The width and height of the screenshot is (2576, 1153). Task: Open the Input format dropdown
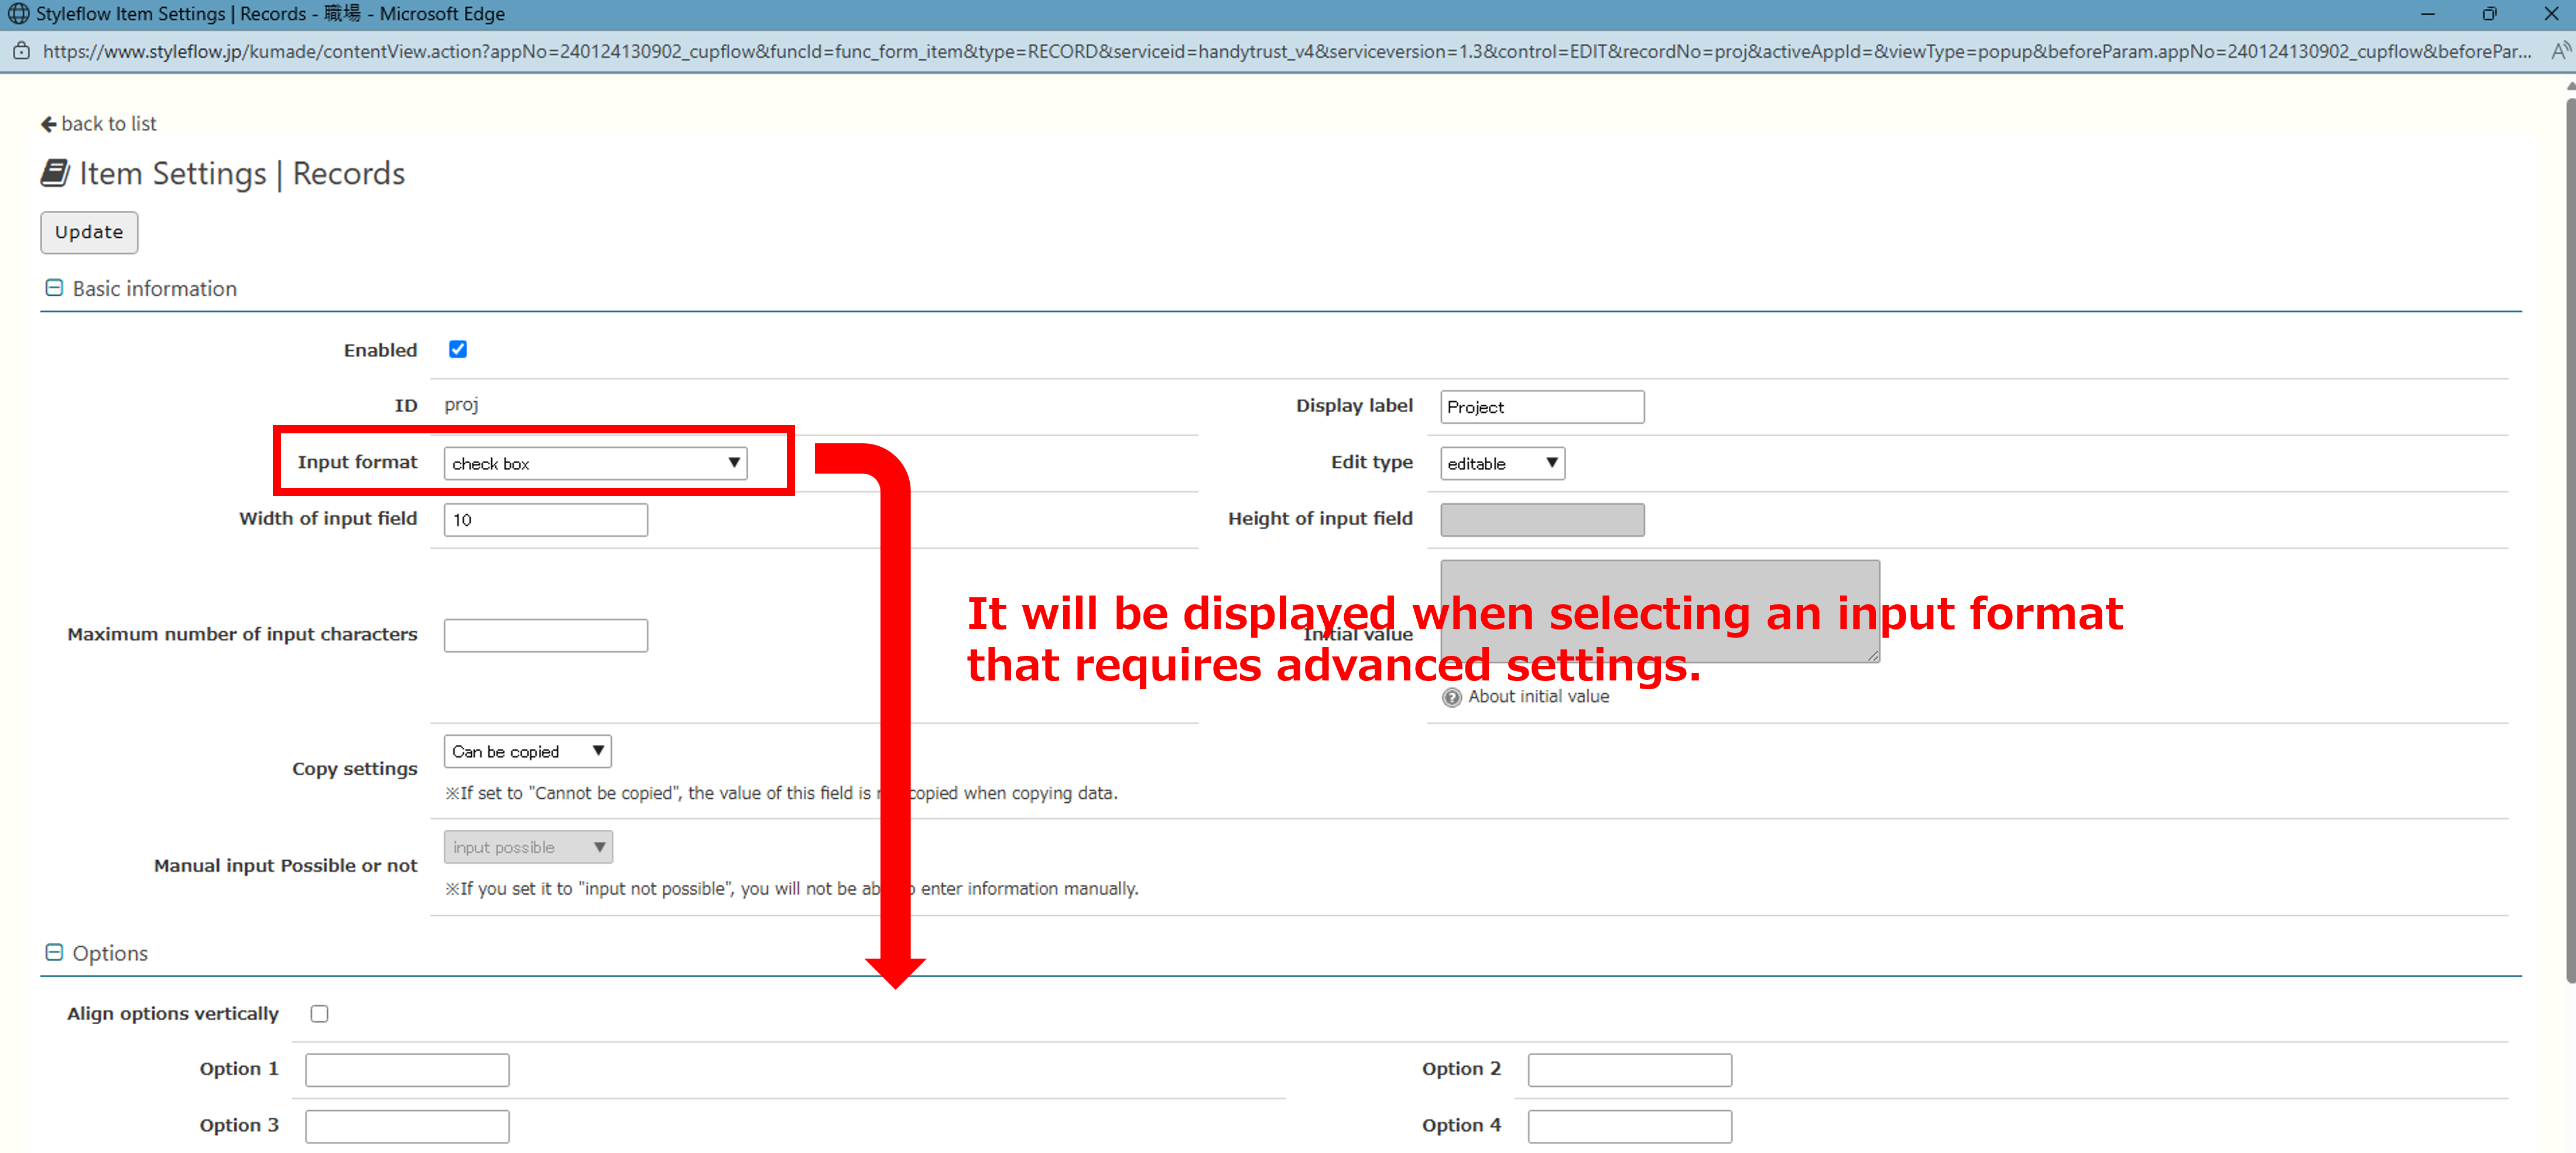click(595, 463)
